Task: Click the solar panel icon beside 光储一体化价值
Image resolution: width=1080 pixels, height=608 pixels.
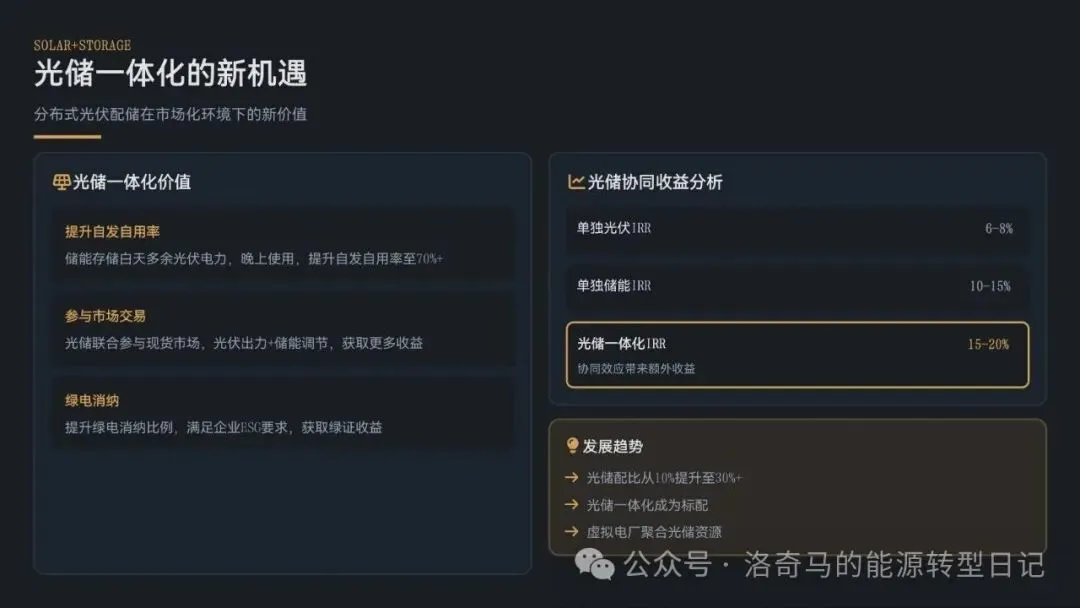Action: 61,182
